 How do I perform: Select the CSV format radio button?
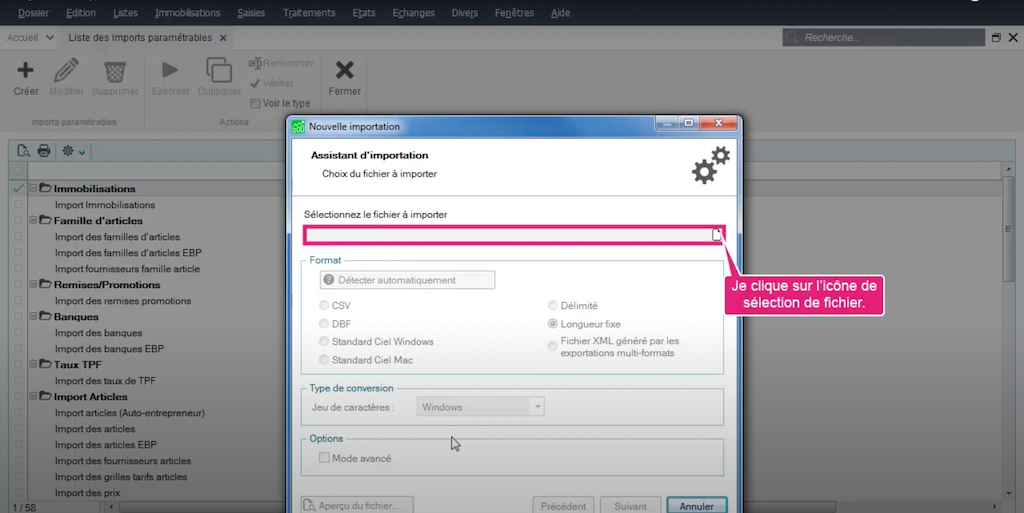pyautogui.click(x=324, y=305)
